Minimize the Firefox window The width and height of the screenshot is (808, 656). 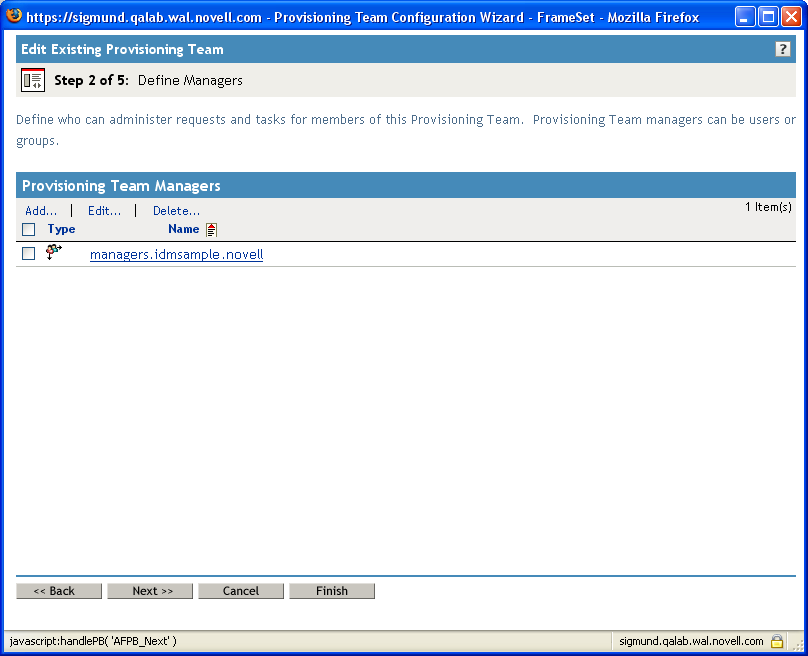[x=744, y=17]
